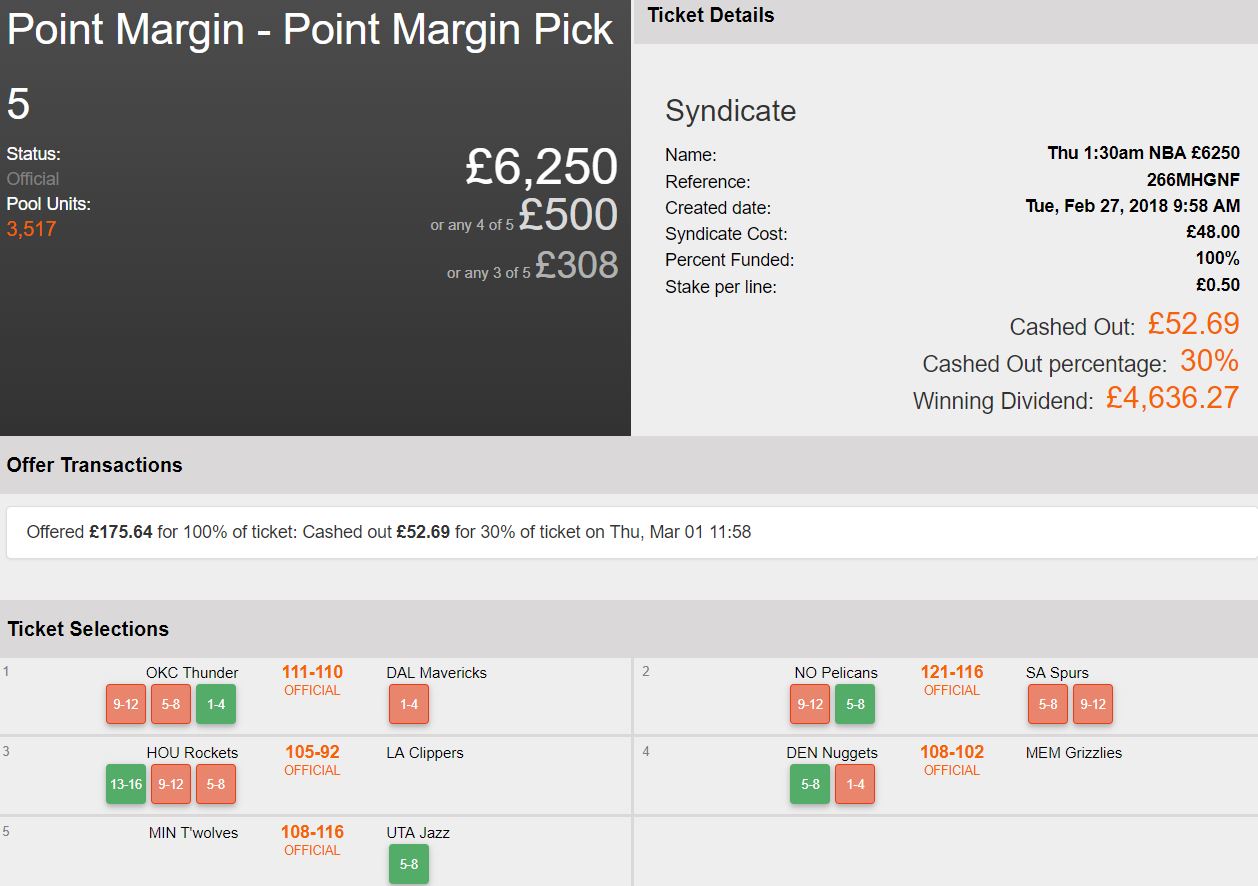The height and width of the screenshot is (886, 1258).
Task: Click the 9-12 badge under HOU Rockets
Action: point(171,784)
